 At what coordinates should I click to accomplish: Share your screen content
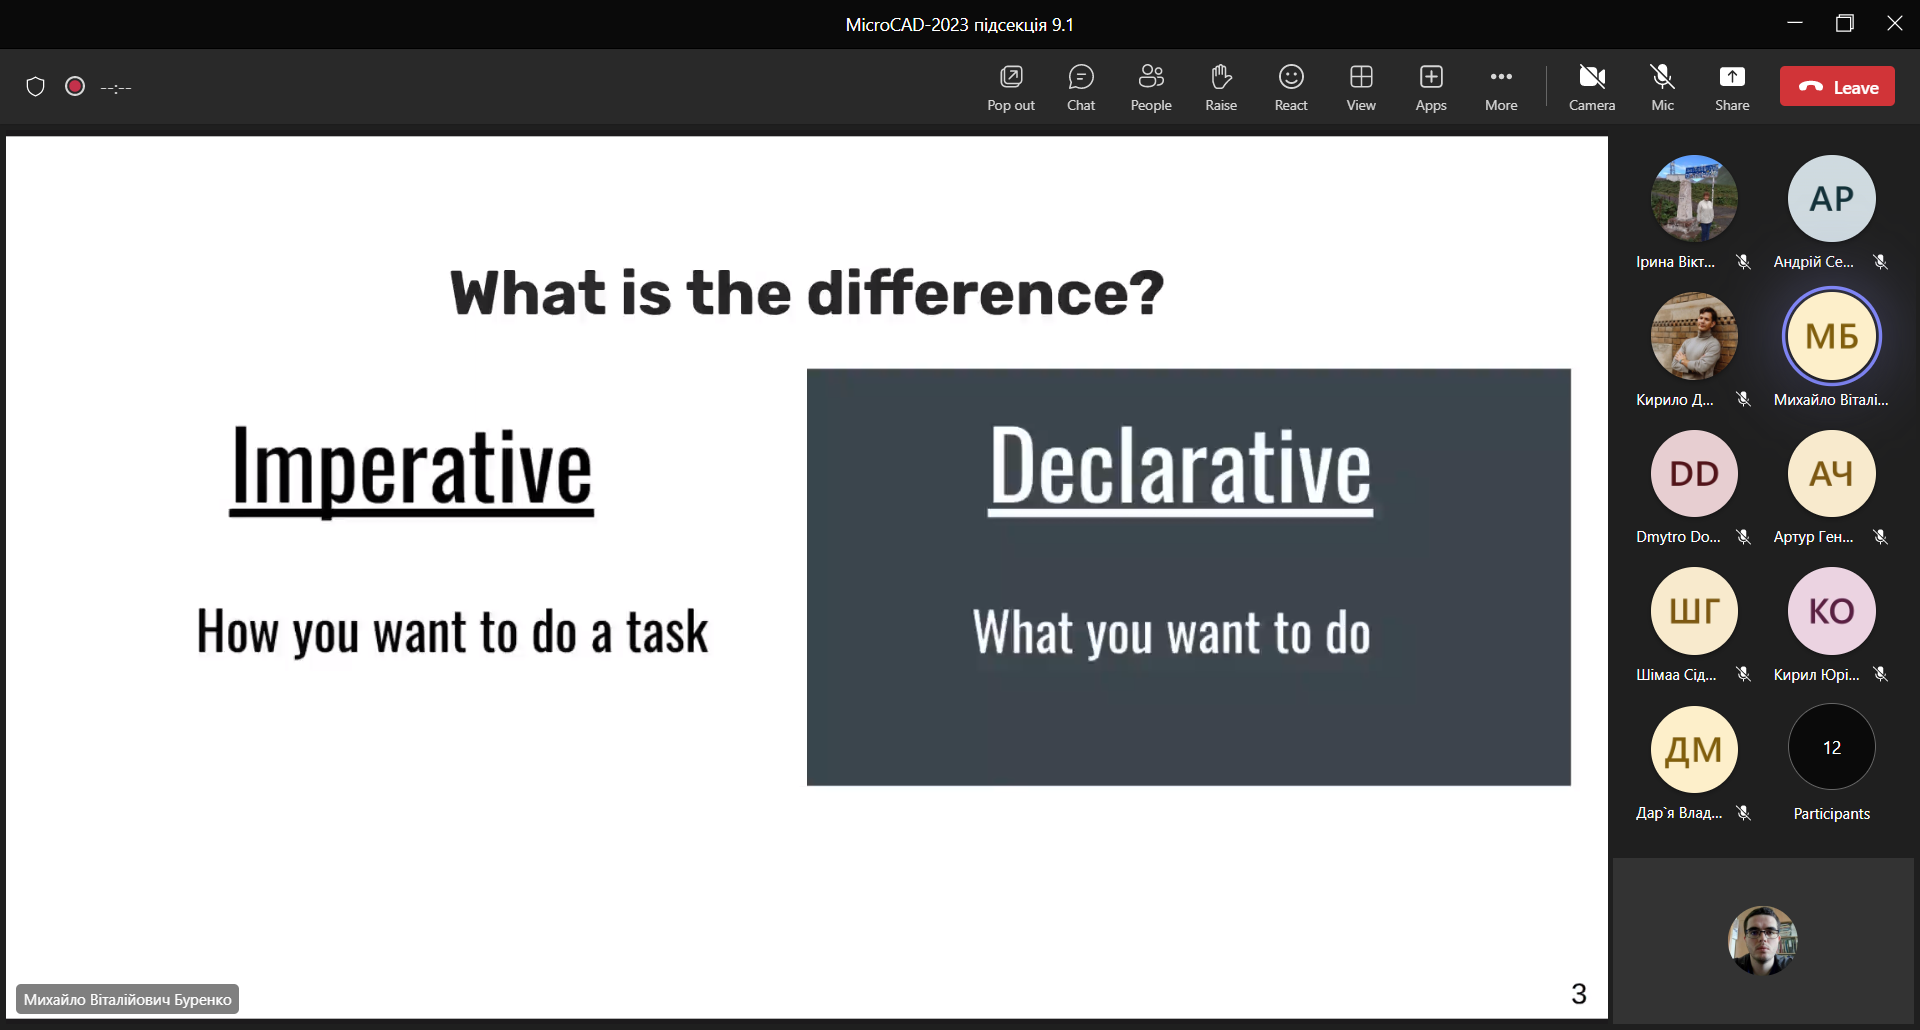(x=1732, y=87)
